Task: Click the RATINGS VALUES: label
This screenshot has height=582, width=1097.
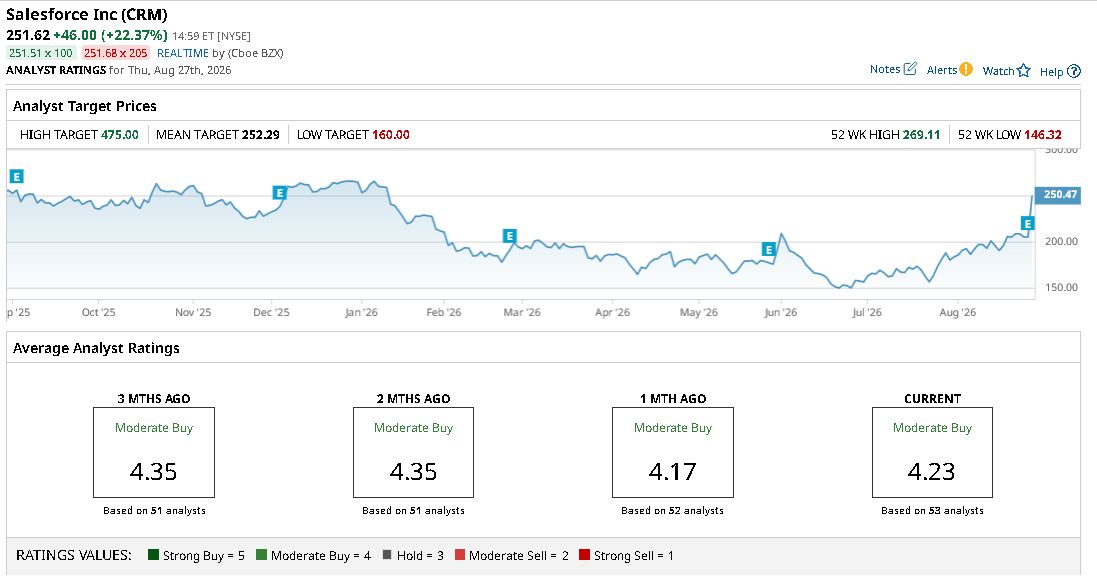Action: 73,555
